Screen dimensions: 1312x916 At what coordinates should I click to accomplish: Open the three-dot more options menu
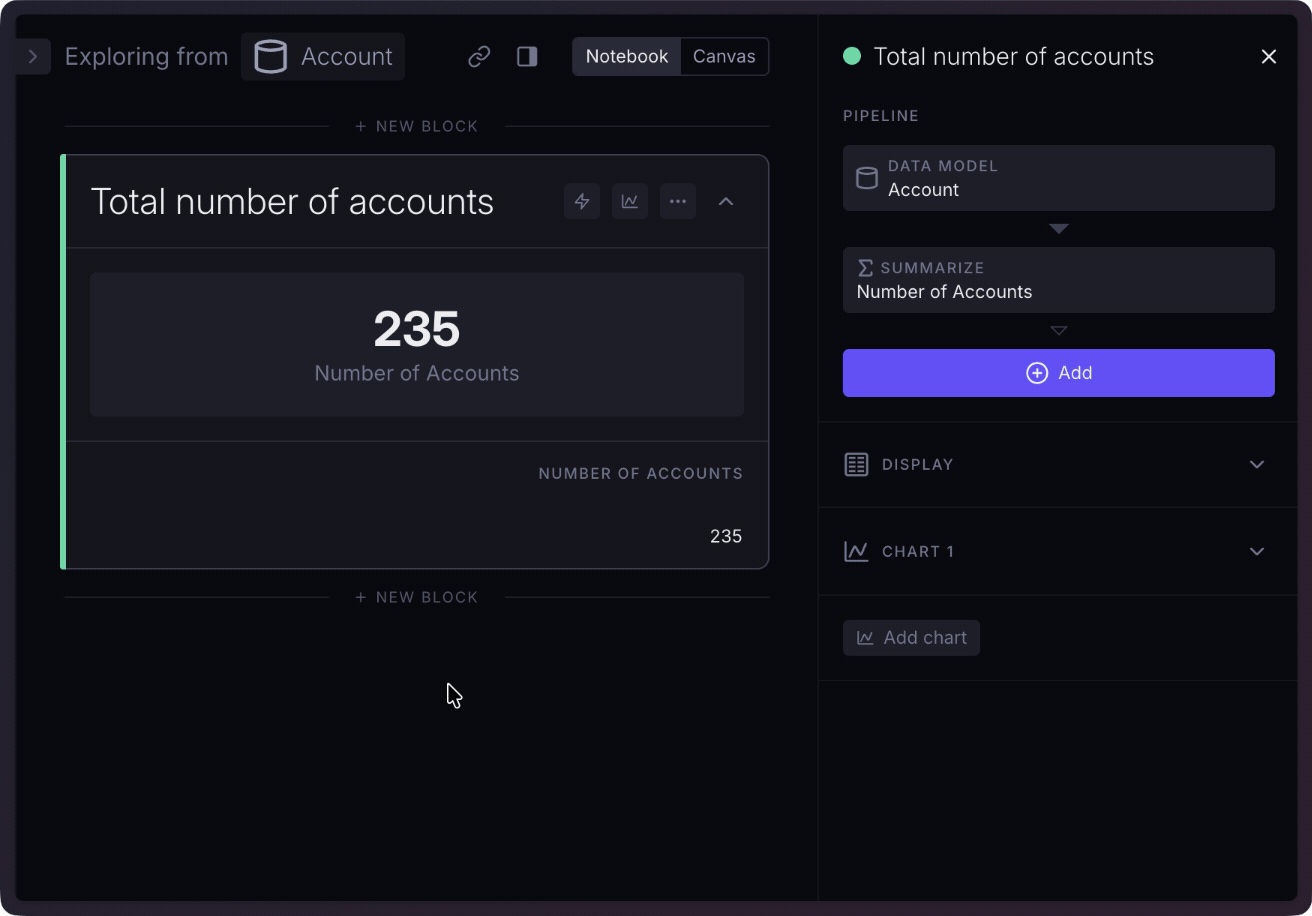(x=678, y=201)
